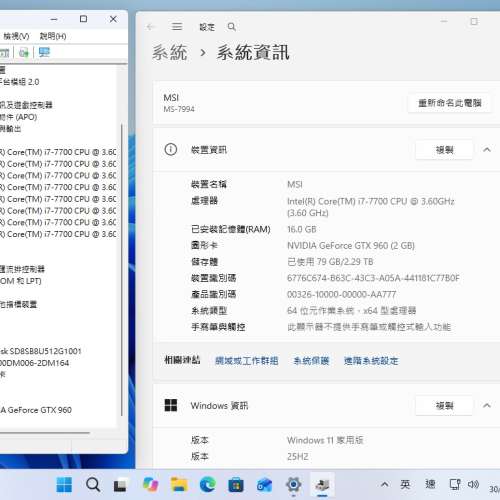Show hidden tray icons chevron
This screenshot has height=500, width=500.
coord(384,484)
